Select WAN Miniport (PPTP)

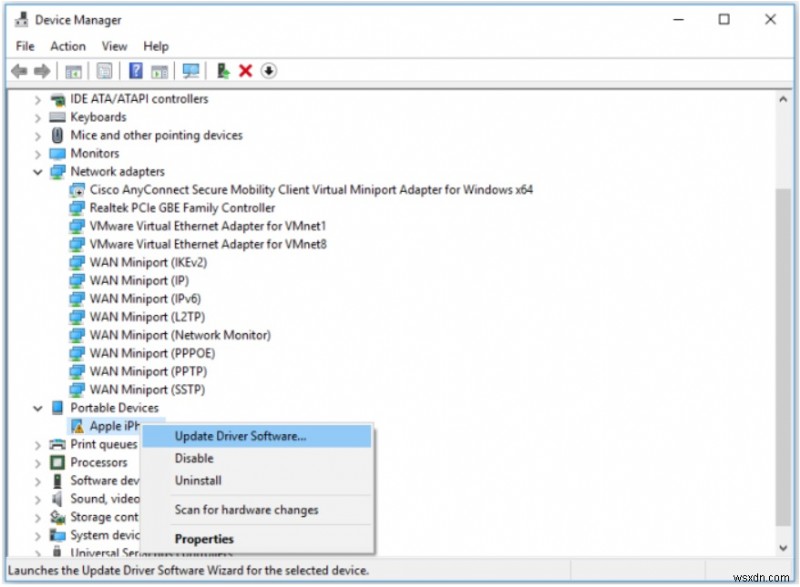(148, 371)
